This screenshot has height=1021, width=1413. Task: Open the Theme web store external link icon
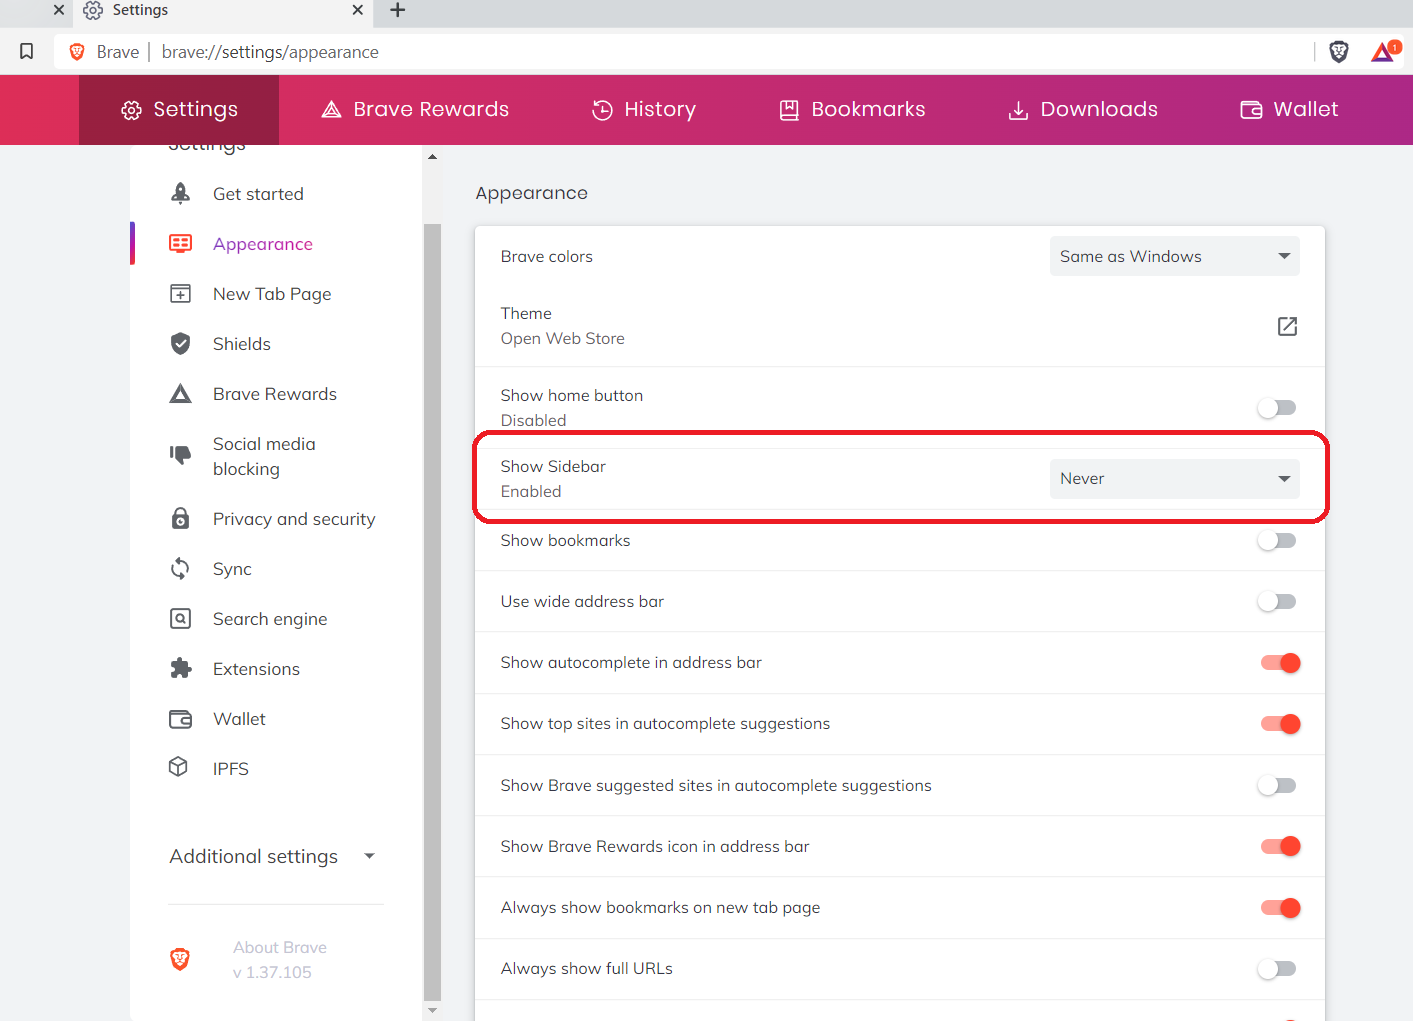tap(1287, 326)
